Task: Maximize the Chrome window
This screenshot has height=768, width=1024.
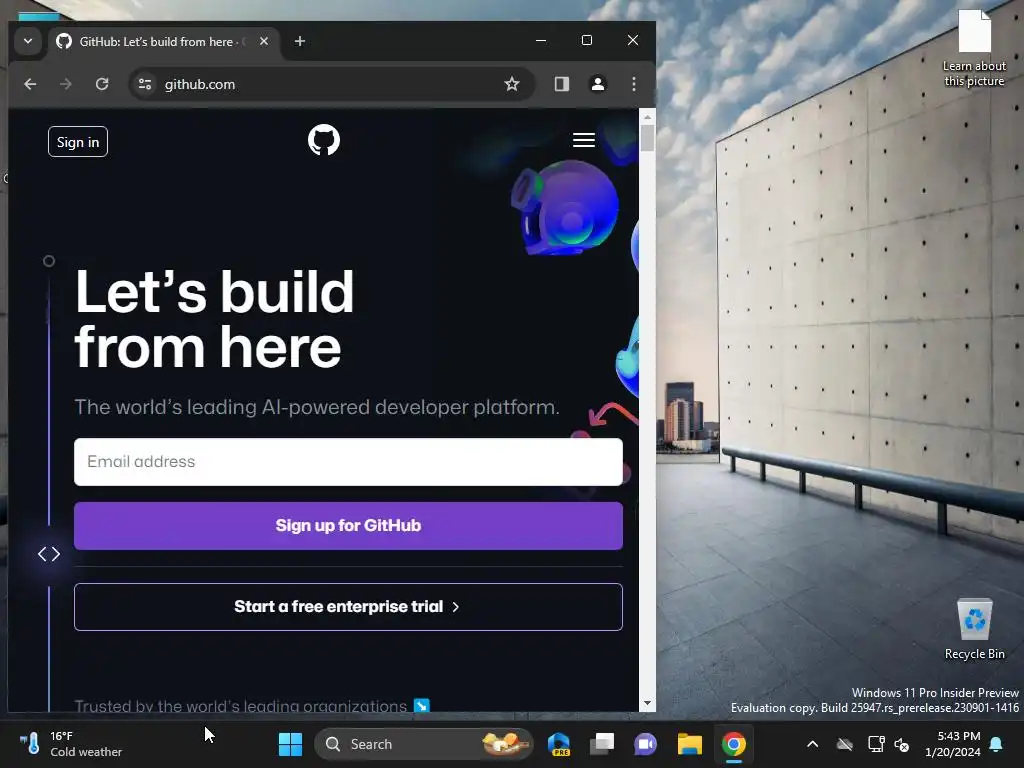Action: [586, 40]
